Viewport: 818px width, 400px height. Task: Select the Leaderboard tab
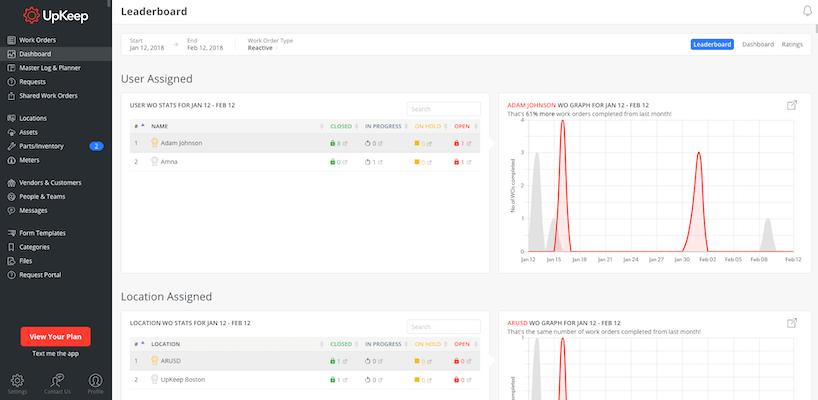point(713,44)
